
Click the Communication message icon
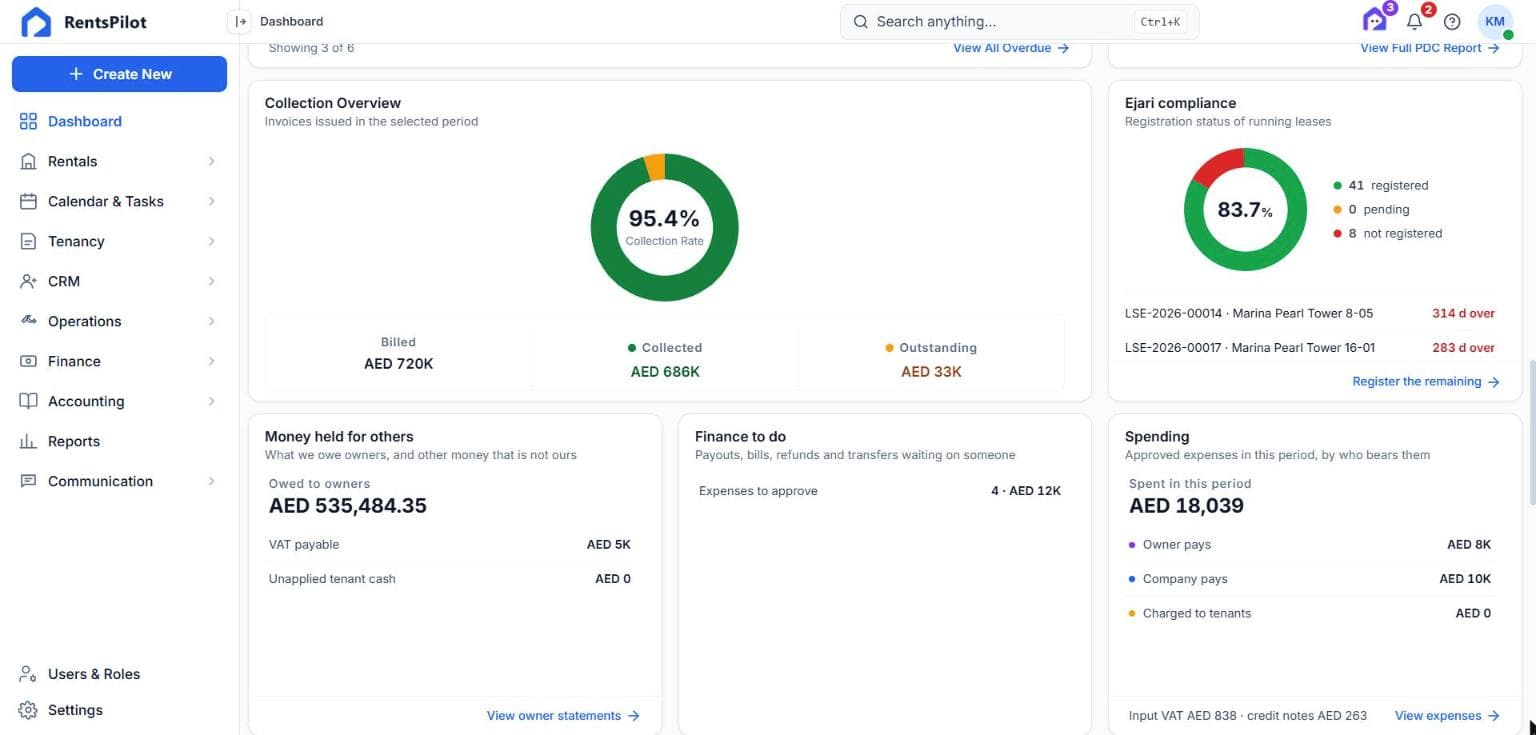coord(28,481)
